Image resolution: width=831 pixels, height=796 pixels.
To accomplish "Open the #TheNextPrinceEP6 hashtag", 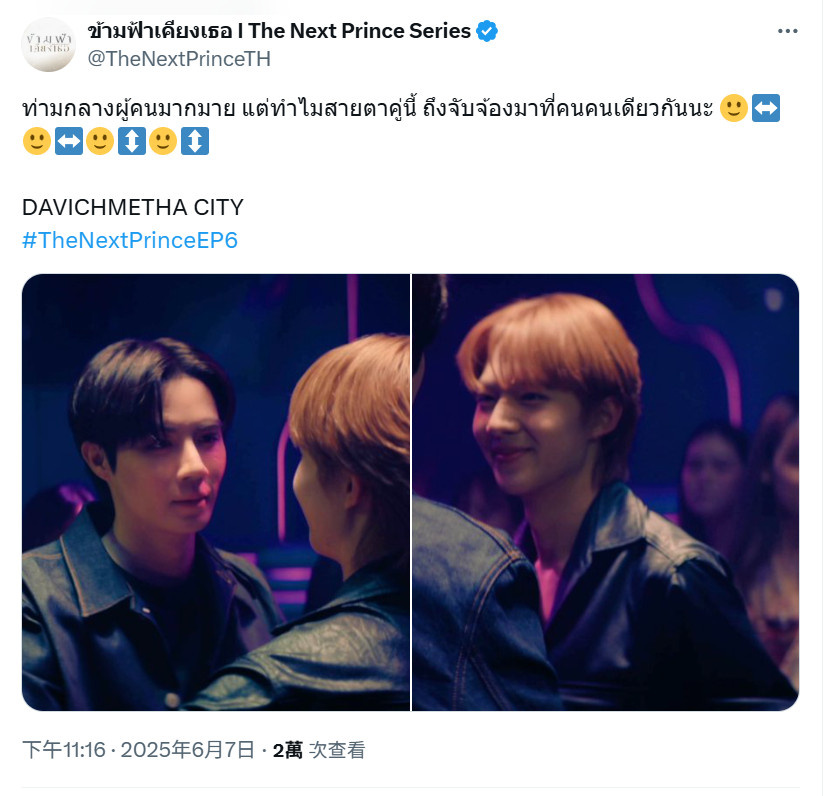I will (x=130, y=241).
